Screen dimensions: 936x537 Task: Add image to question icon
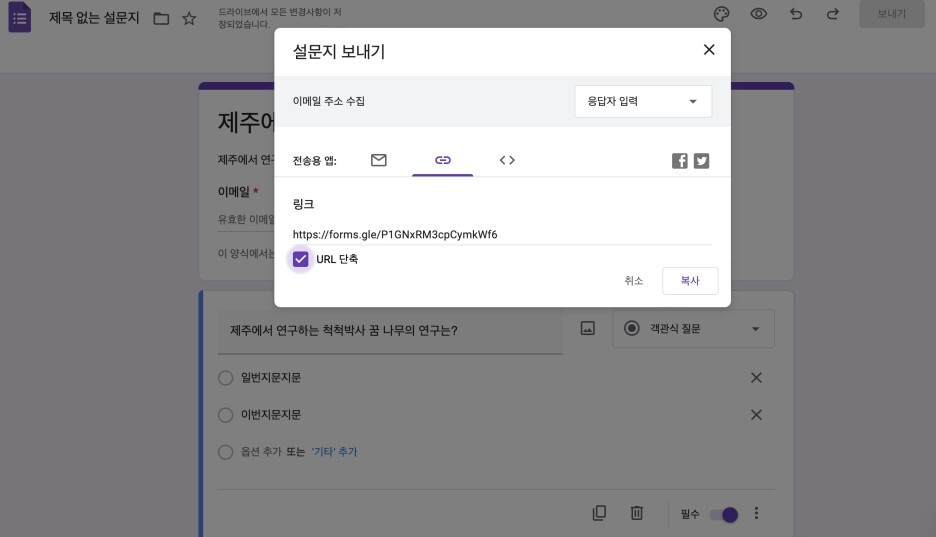click(x=587, y=328)
